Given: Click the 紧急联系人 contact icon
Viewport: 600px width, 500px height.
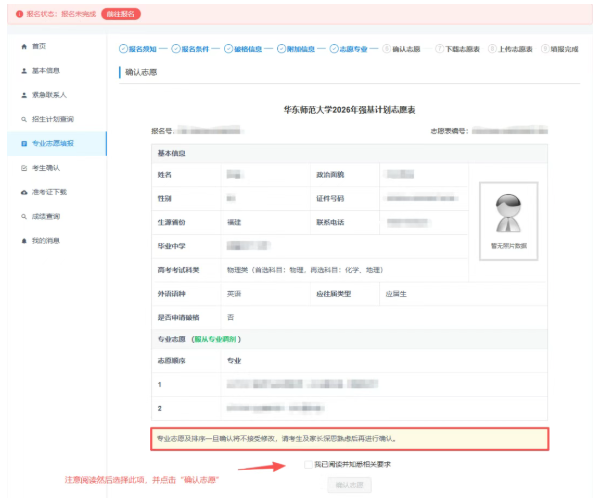Looking at the screenshot, I should pos(24,95).
